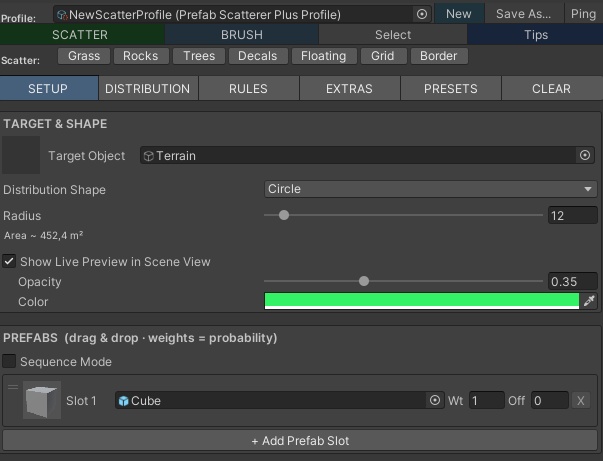The width and height of the screenshot is (603, 461).
Task: Click the 'Area ~ 452,4 m²' text
Action: click(43, 235)
